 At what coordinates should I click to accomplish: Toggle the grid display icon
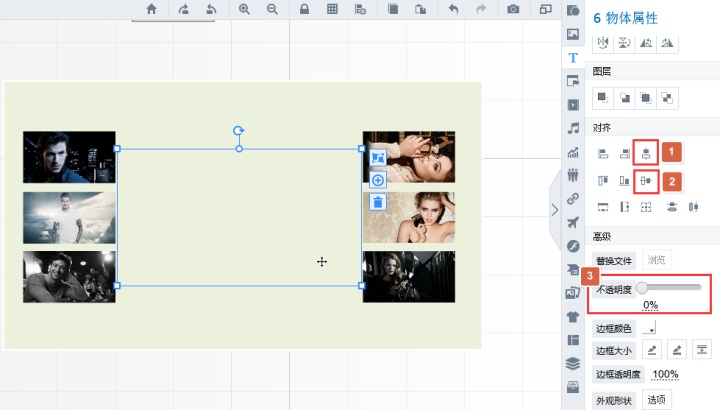coord(332,9)
